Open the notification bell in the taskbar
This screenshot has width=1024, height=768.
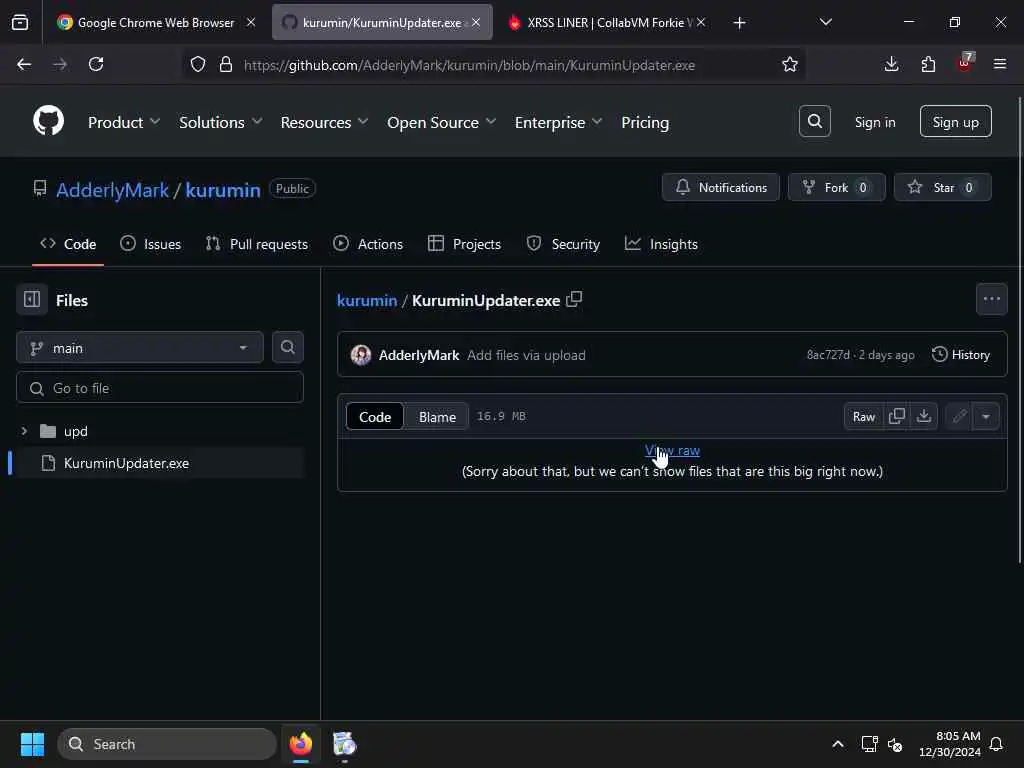coord(996,744)
